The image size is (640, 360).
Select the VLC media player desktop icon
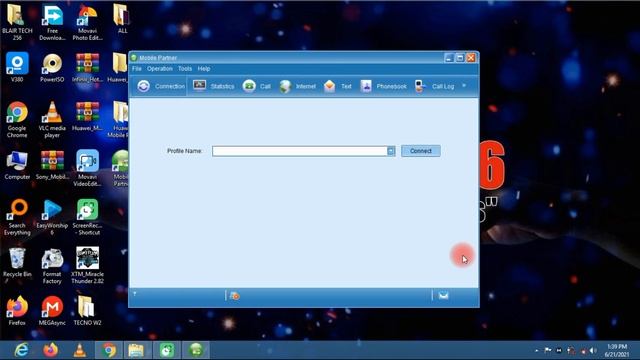point(52,119)
